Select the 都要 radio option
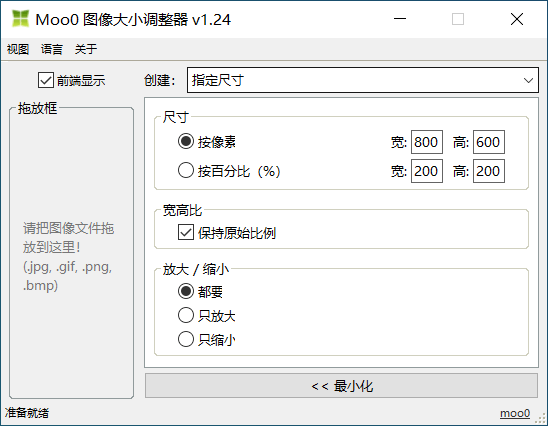The height and width of the screenshot is (426, 548). pyautogui.click(x=186, y=291)
